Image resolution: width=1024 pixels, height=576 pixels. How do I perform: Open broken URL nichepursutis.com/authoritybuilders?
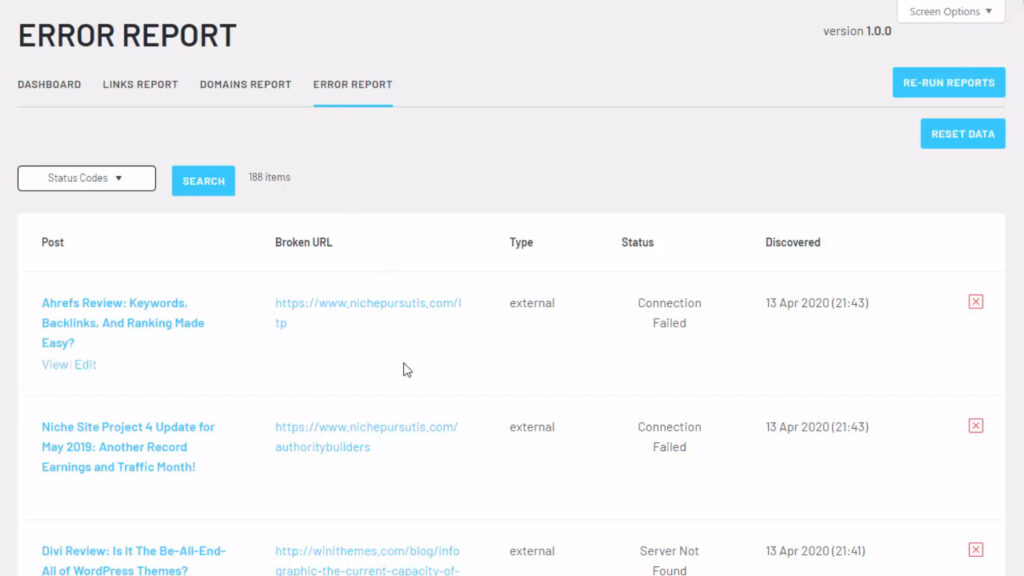(366, 437)
